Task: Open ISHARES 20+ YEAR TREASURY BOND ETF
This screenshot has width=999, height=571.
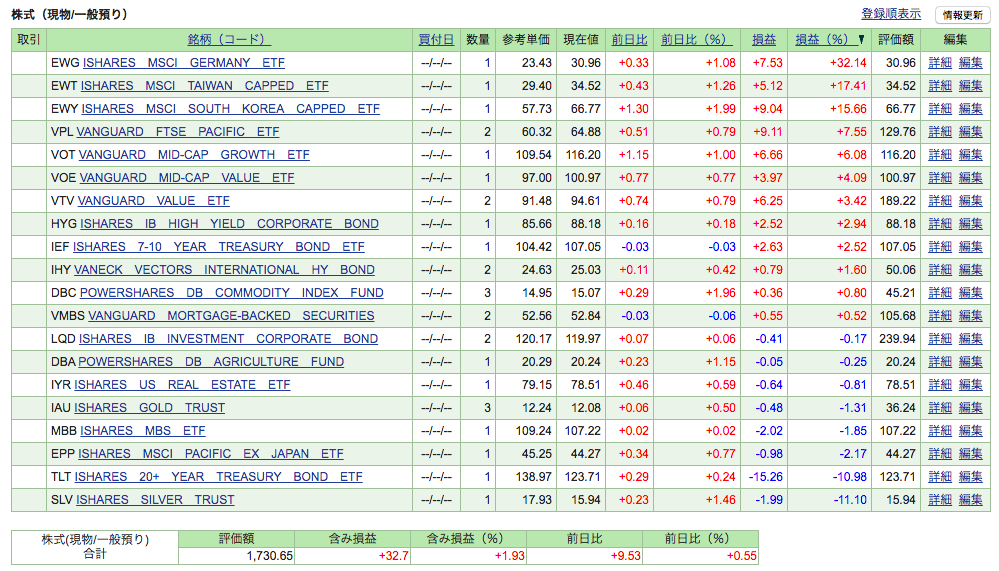Action: coord(219,477)
